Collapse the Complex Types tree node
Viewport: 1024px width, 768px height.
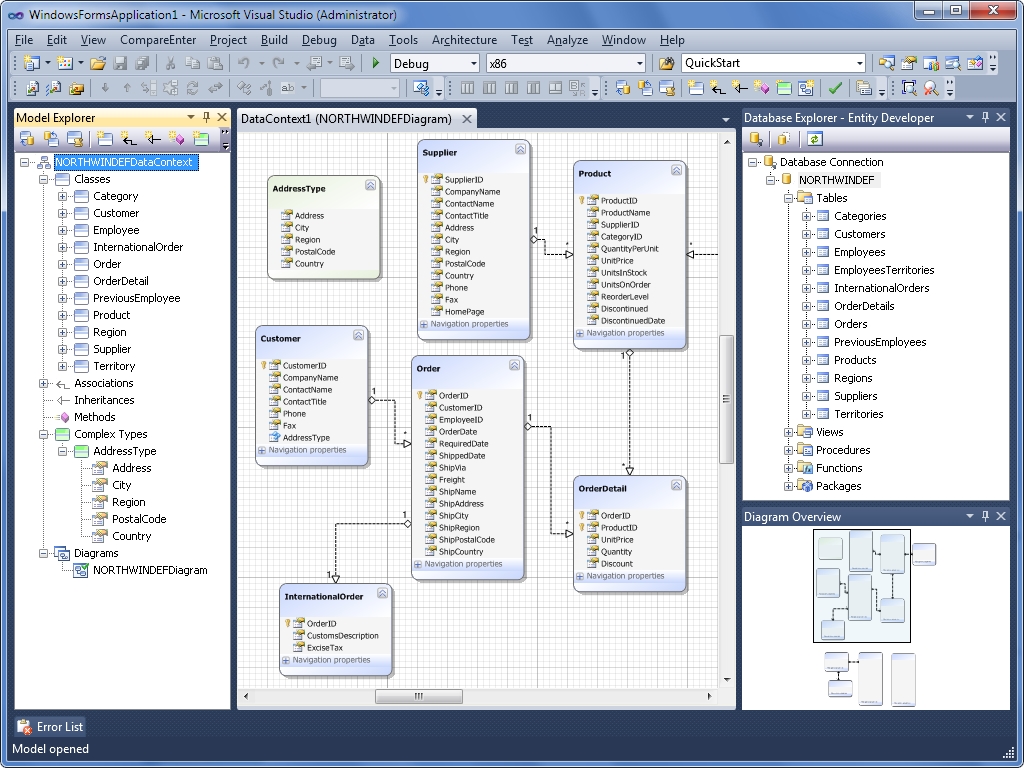pos(43,434)
